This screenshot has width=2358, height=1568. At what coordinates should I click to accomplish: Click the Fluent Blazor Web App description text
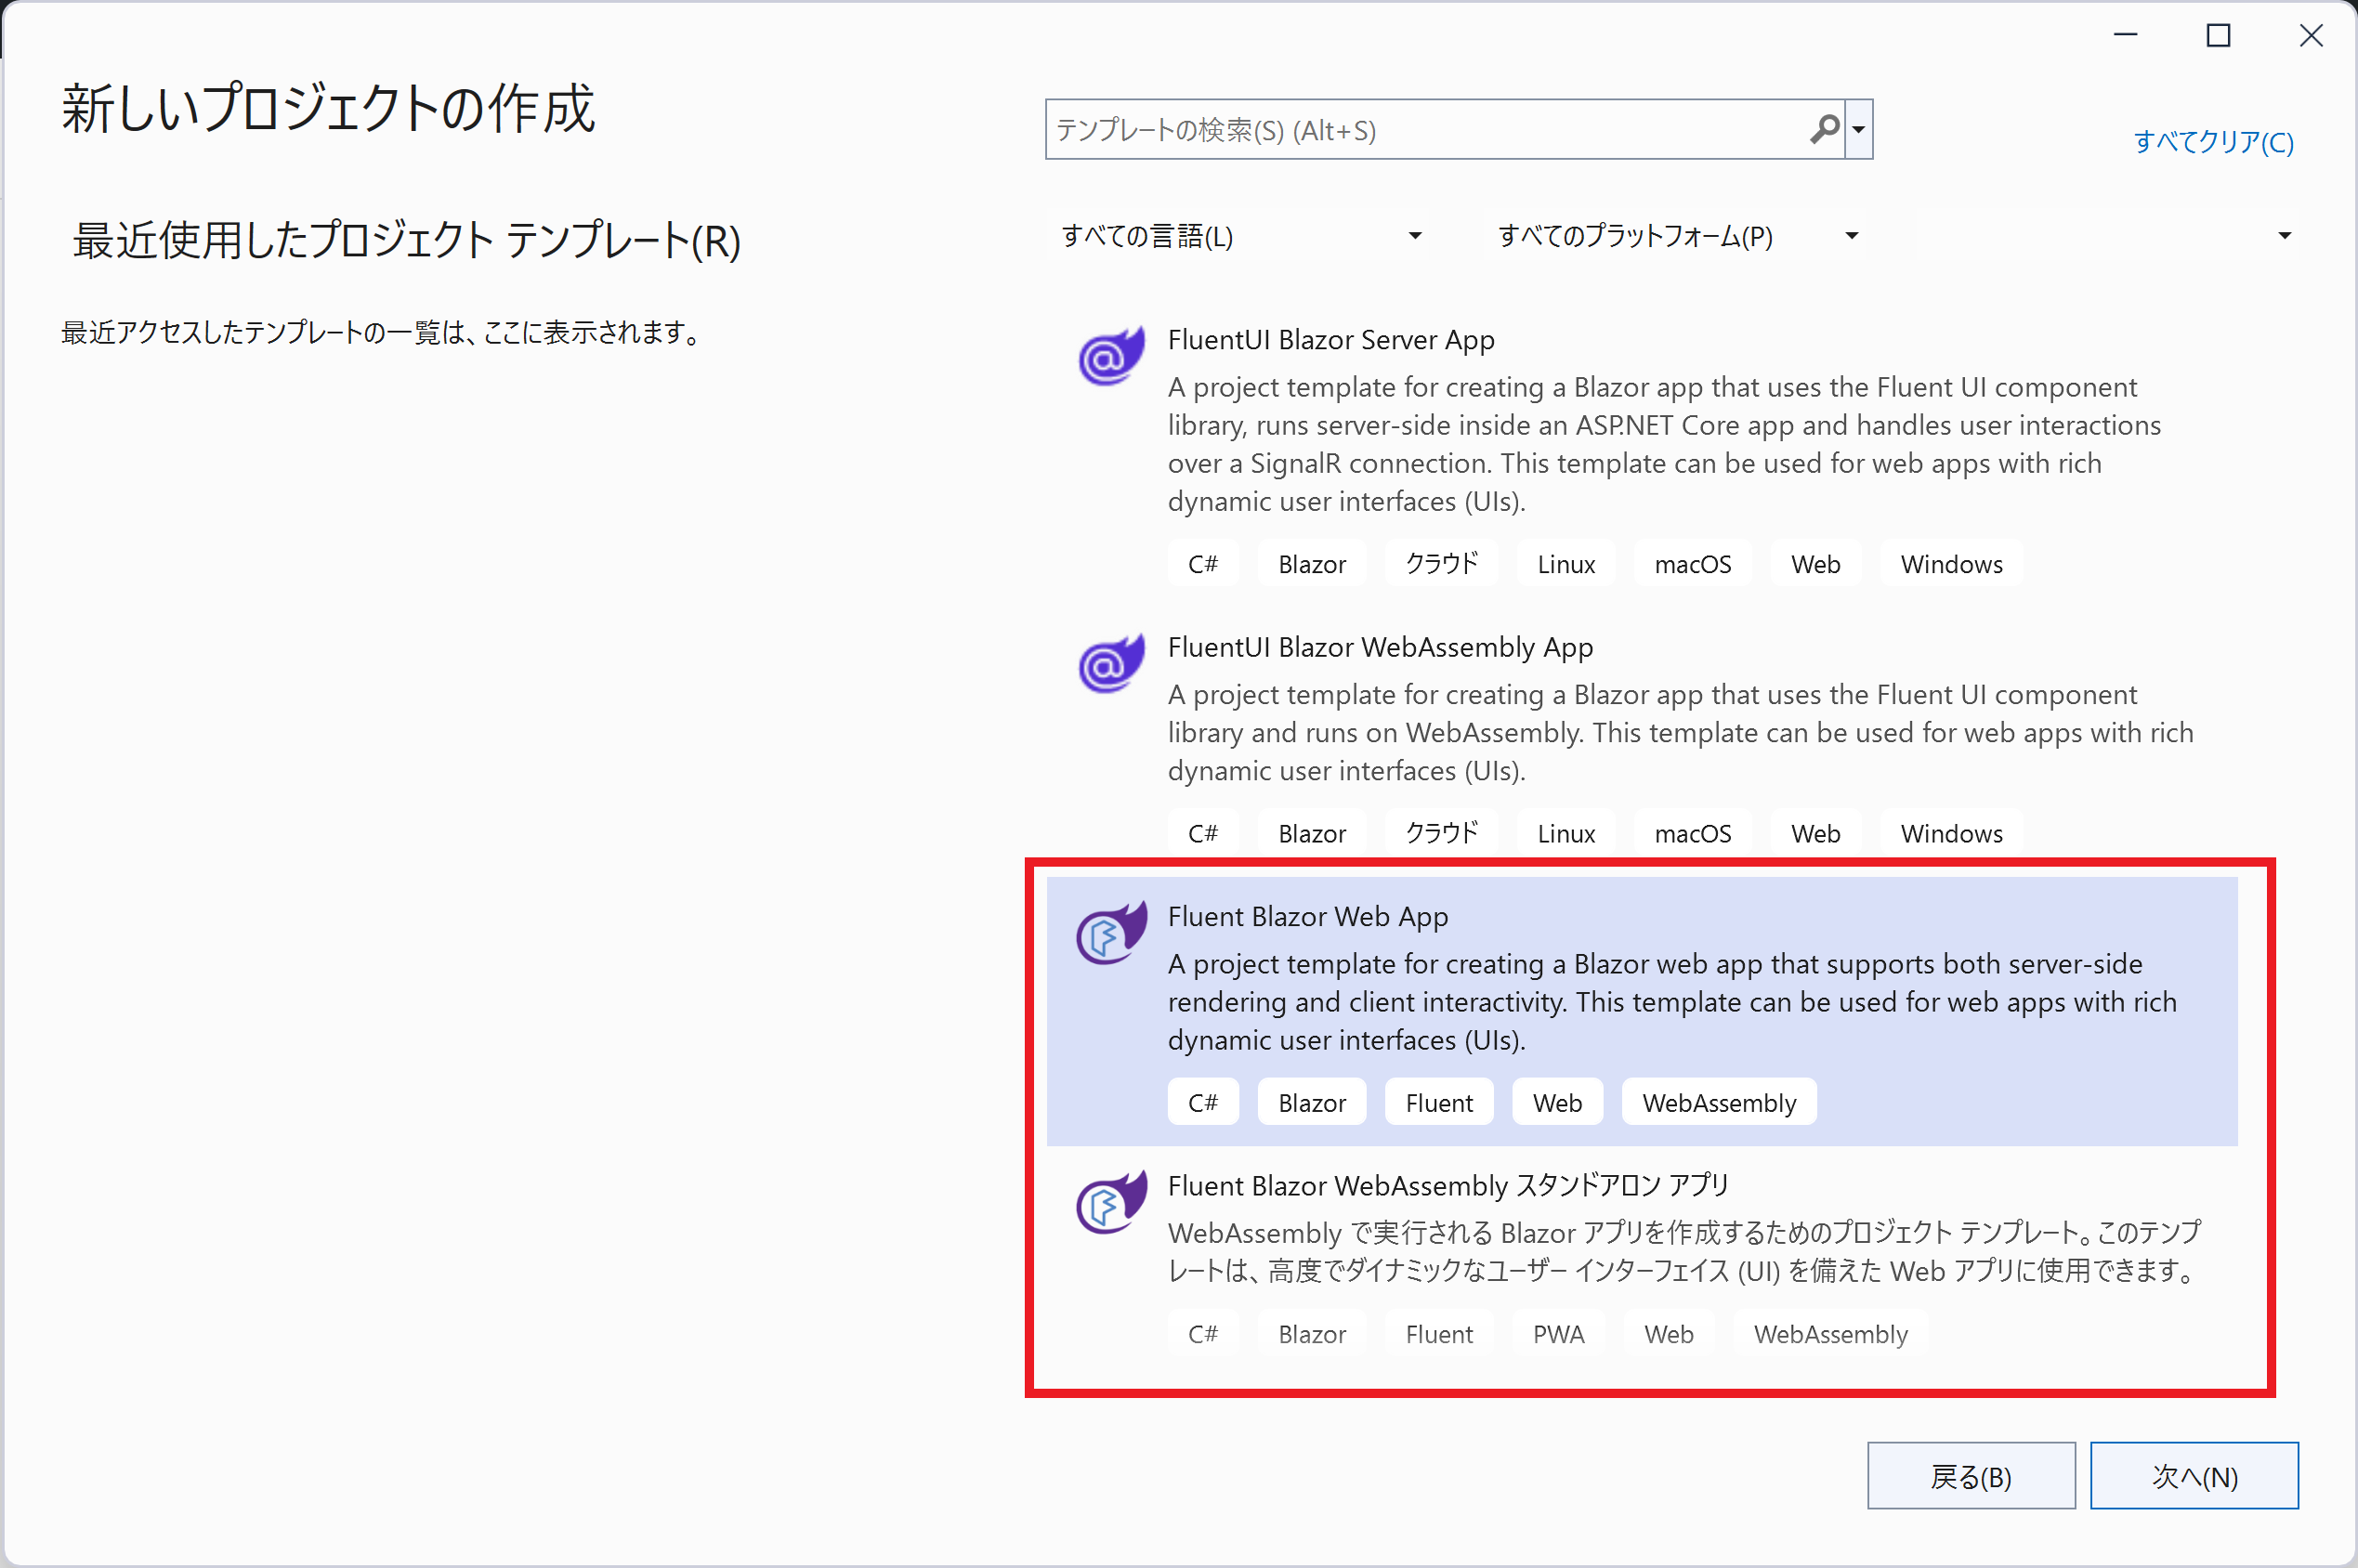point(1672,1002)
